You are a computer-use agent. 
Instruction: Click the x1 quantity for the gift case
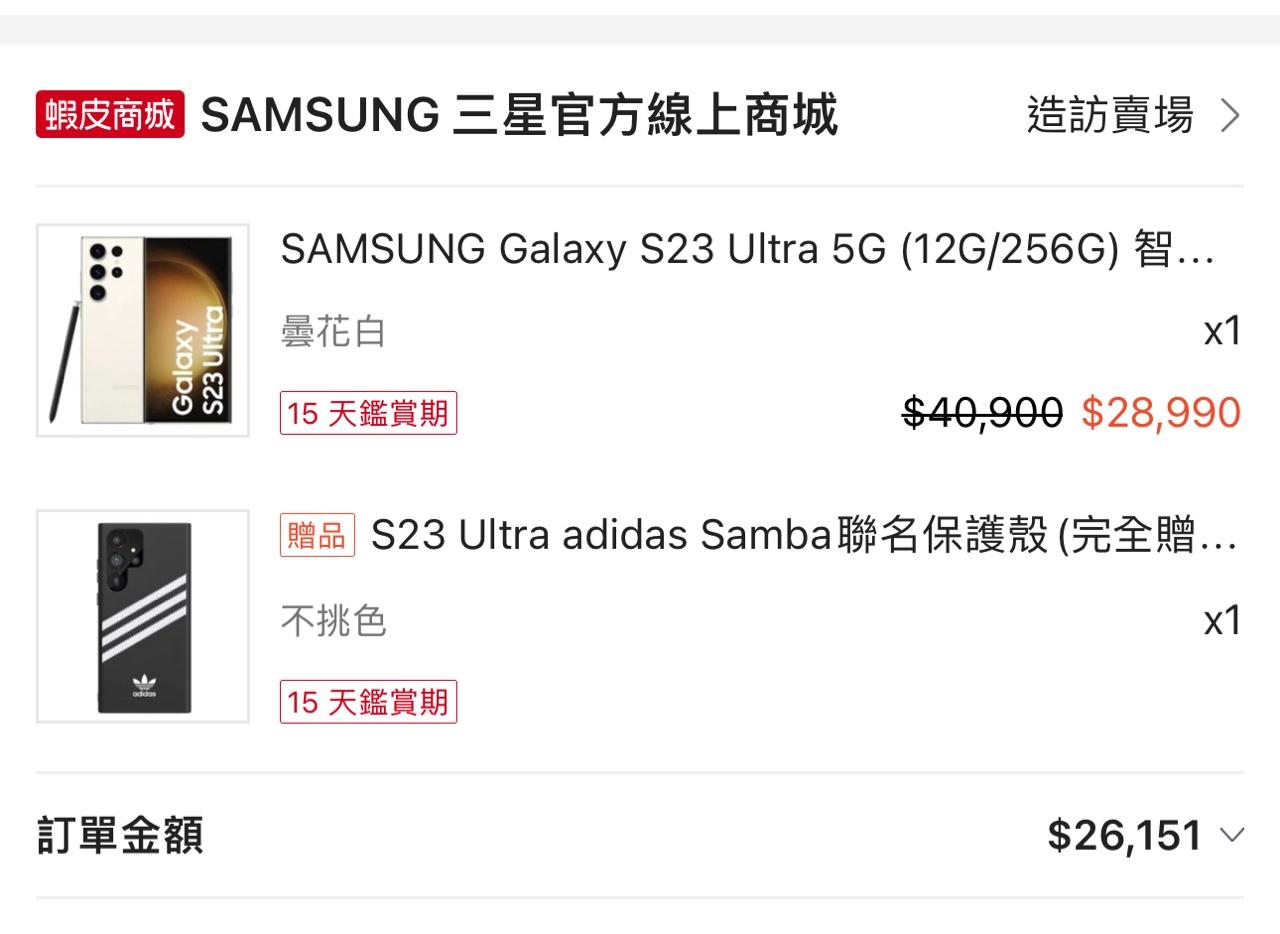coord(1222,621)
